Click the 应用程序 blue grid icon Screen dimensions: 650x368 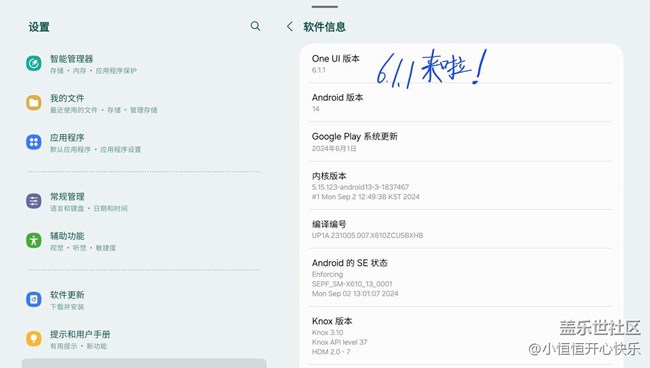click(x=34, y=142)
